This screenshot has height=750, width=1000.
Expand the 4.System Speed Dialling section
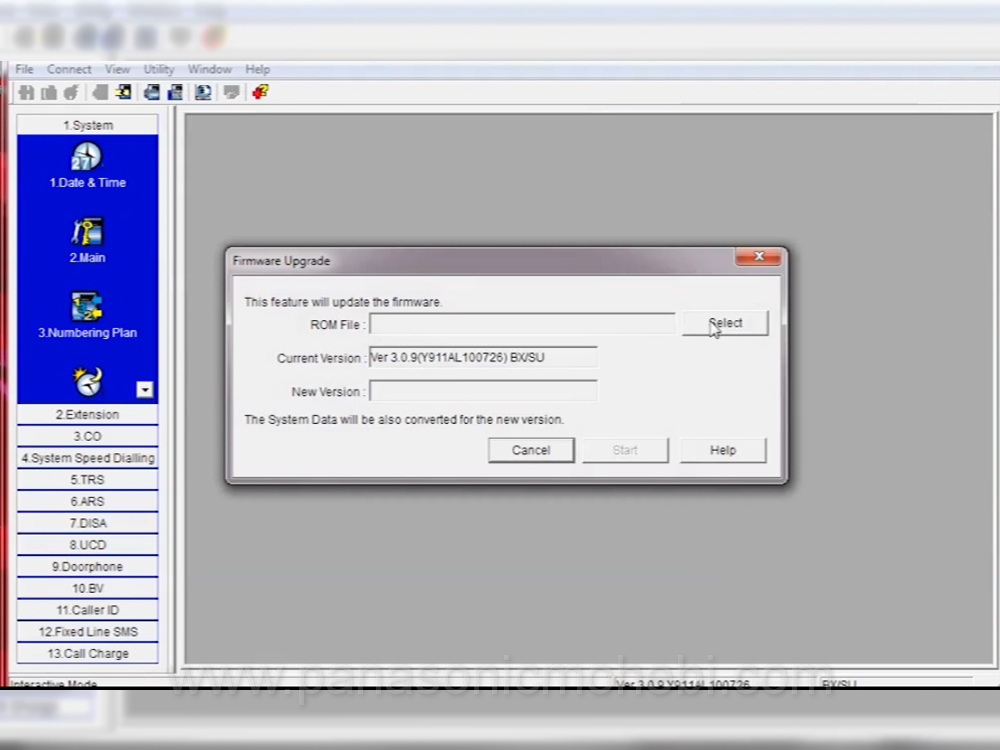tap(87, 458)
